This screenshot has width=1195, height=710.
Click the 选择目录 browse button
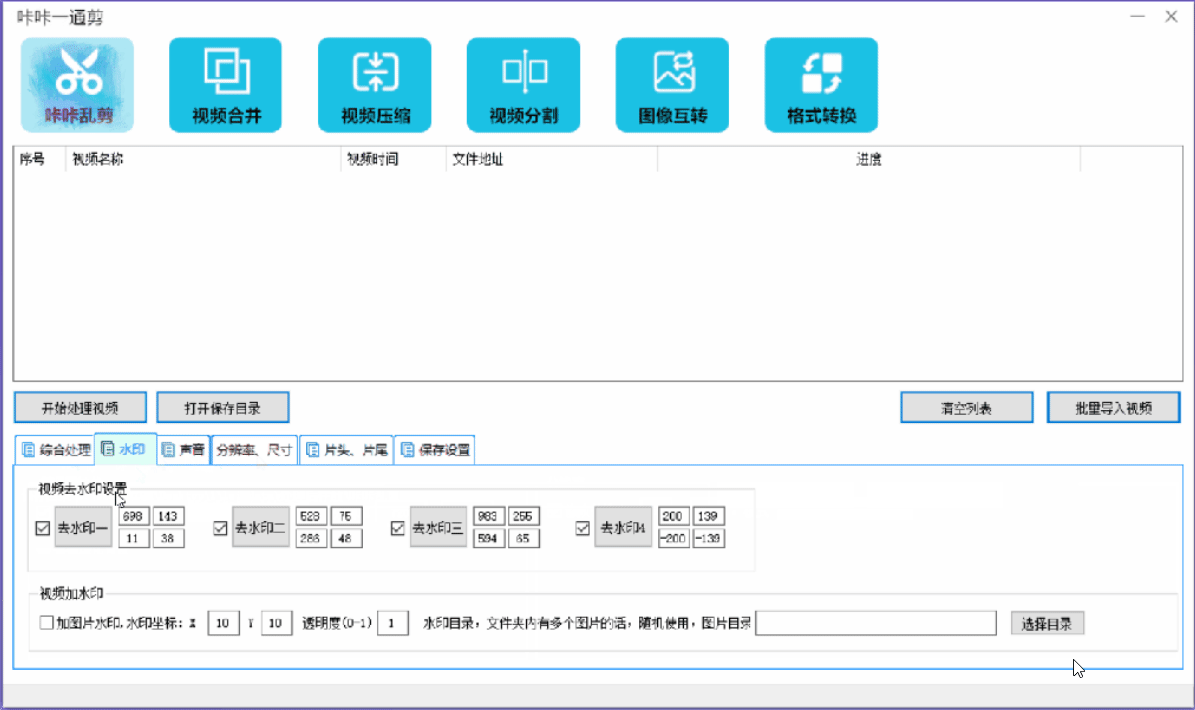pyautogui.click(x=1047, y=624)
